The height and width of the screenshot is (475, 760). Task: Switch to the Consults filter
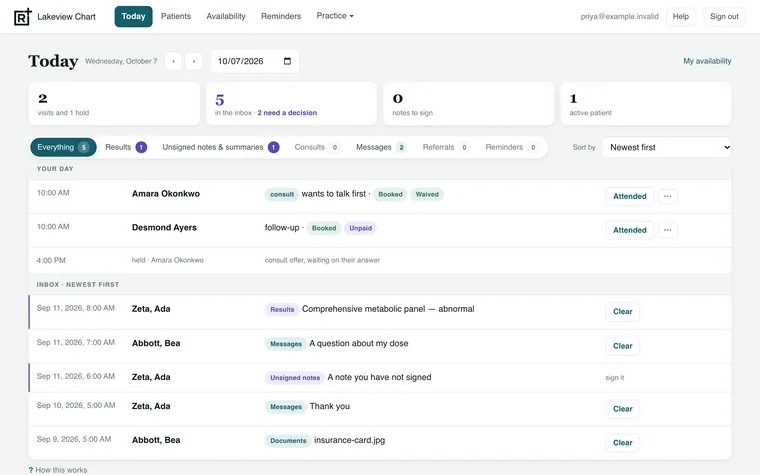tap(317, 147)
